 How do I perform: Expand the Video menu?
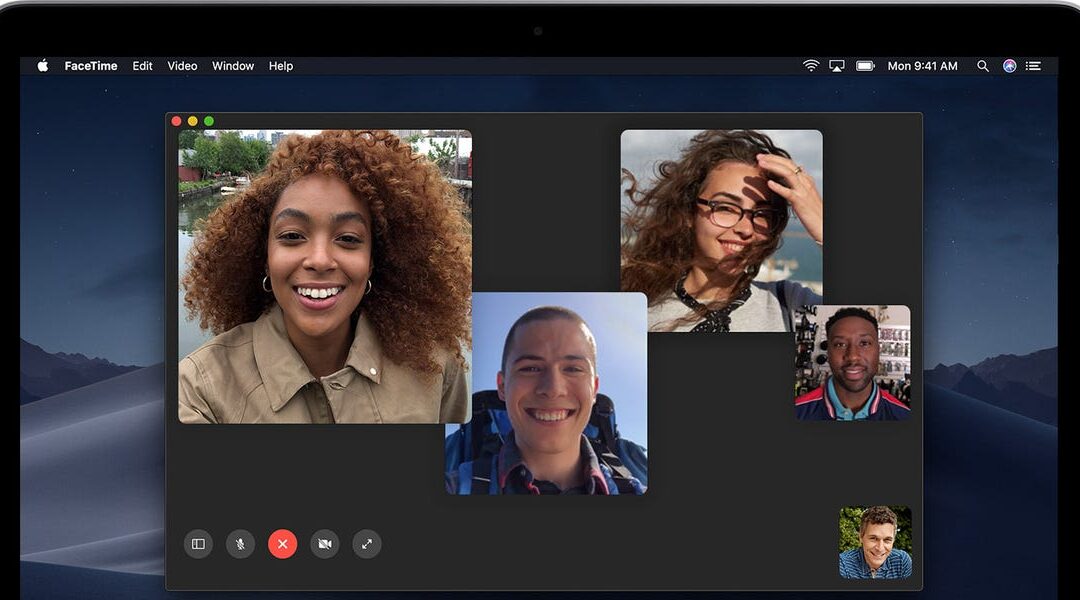pyautogui.click(x=182, y=66)
